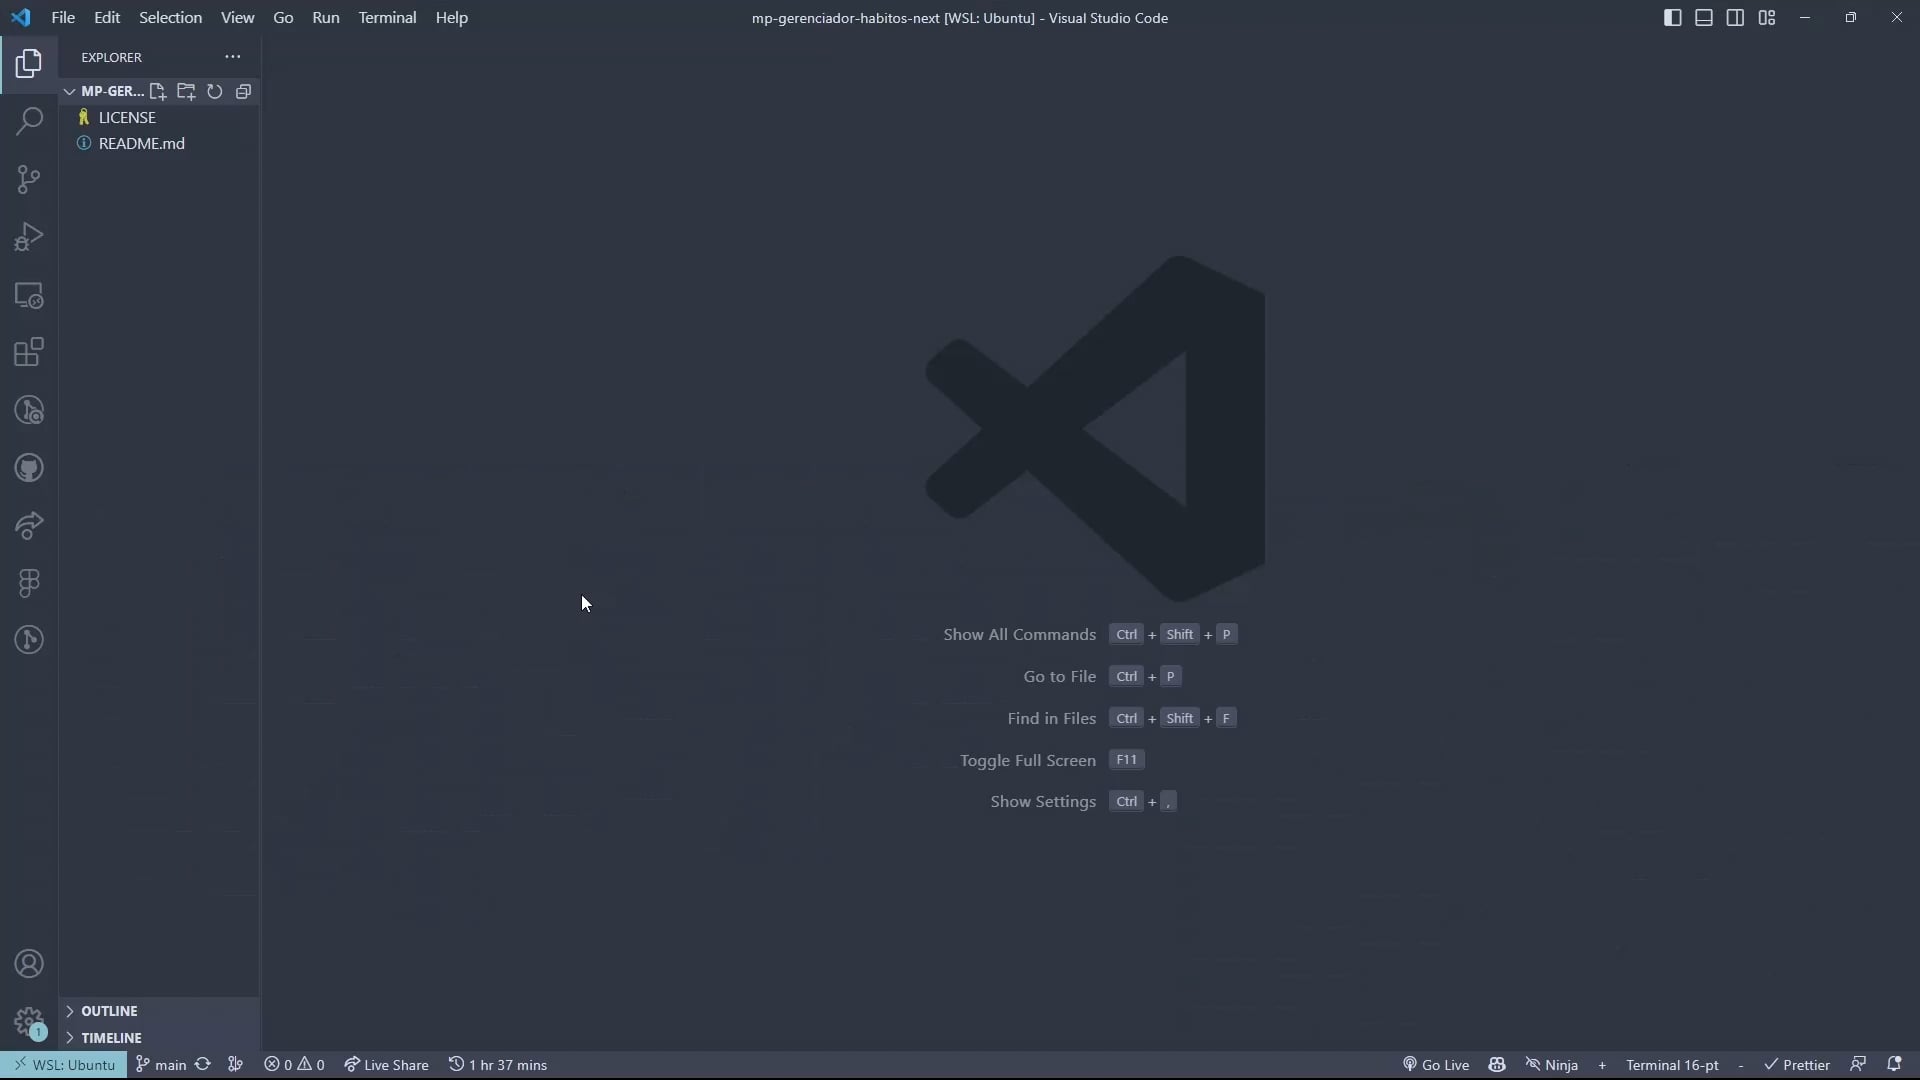Image resolution: width=1920 pixels, height=1080 pixels.
Task: Open the Run and Debug view
Action: coord(29,237)
